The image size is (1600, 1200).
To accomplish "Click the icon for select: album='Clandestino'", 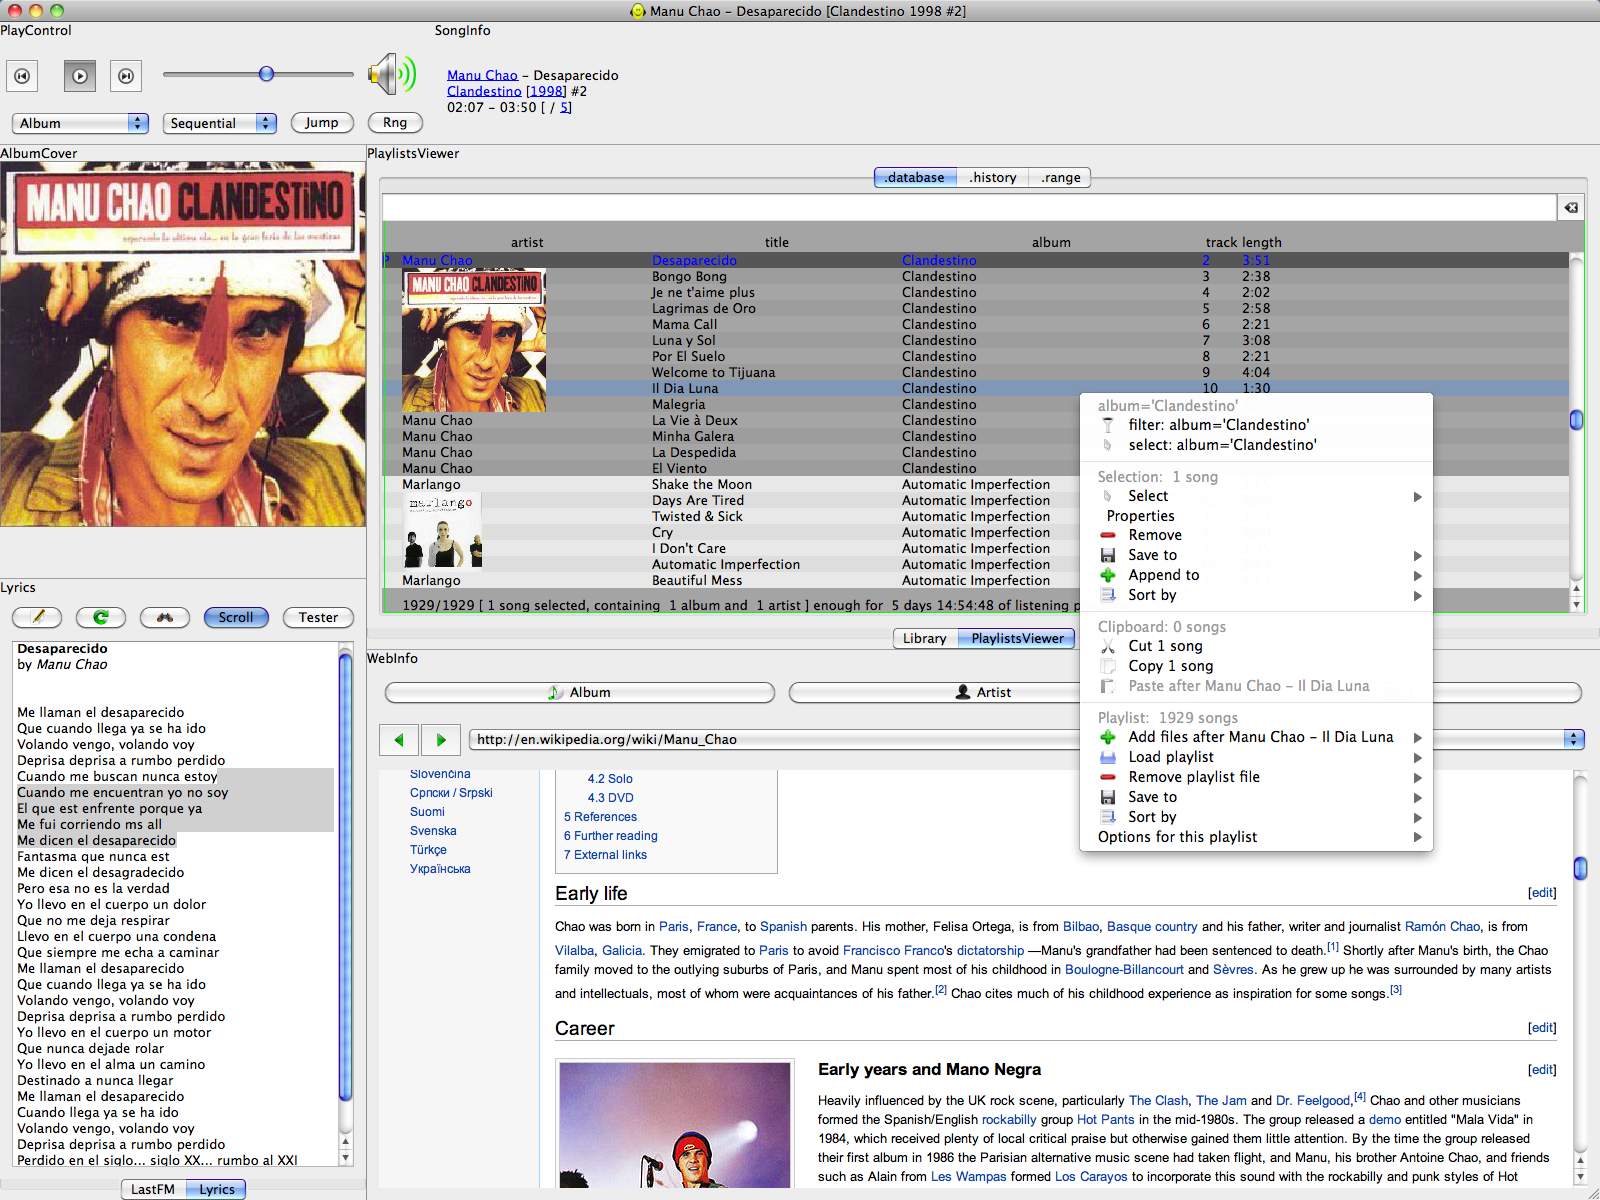I will (x=1108, y=445).
